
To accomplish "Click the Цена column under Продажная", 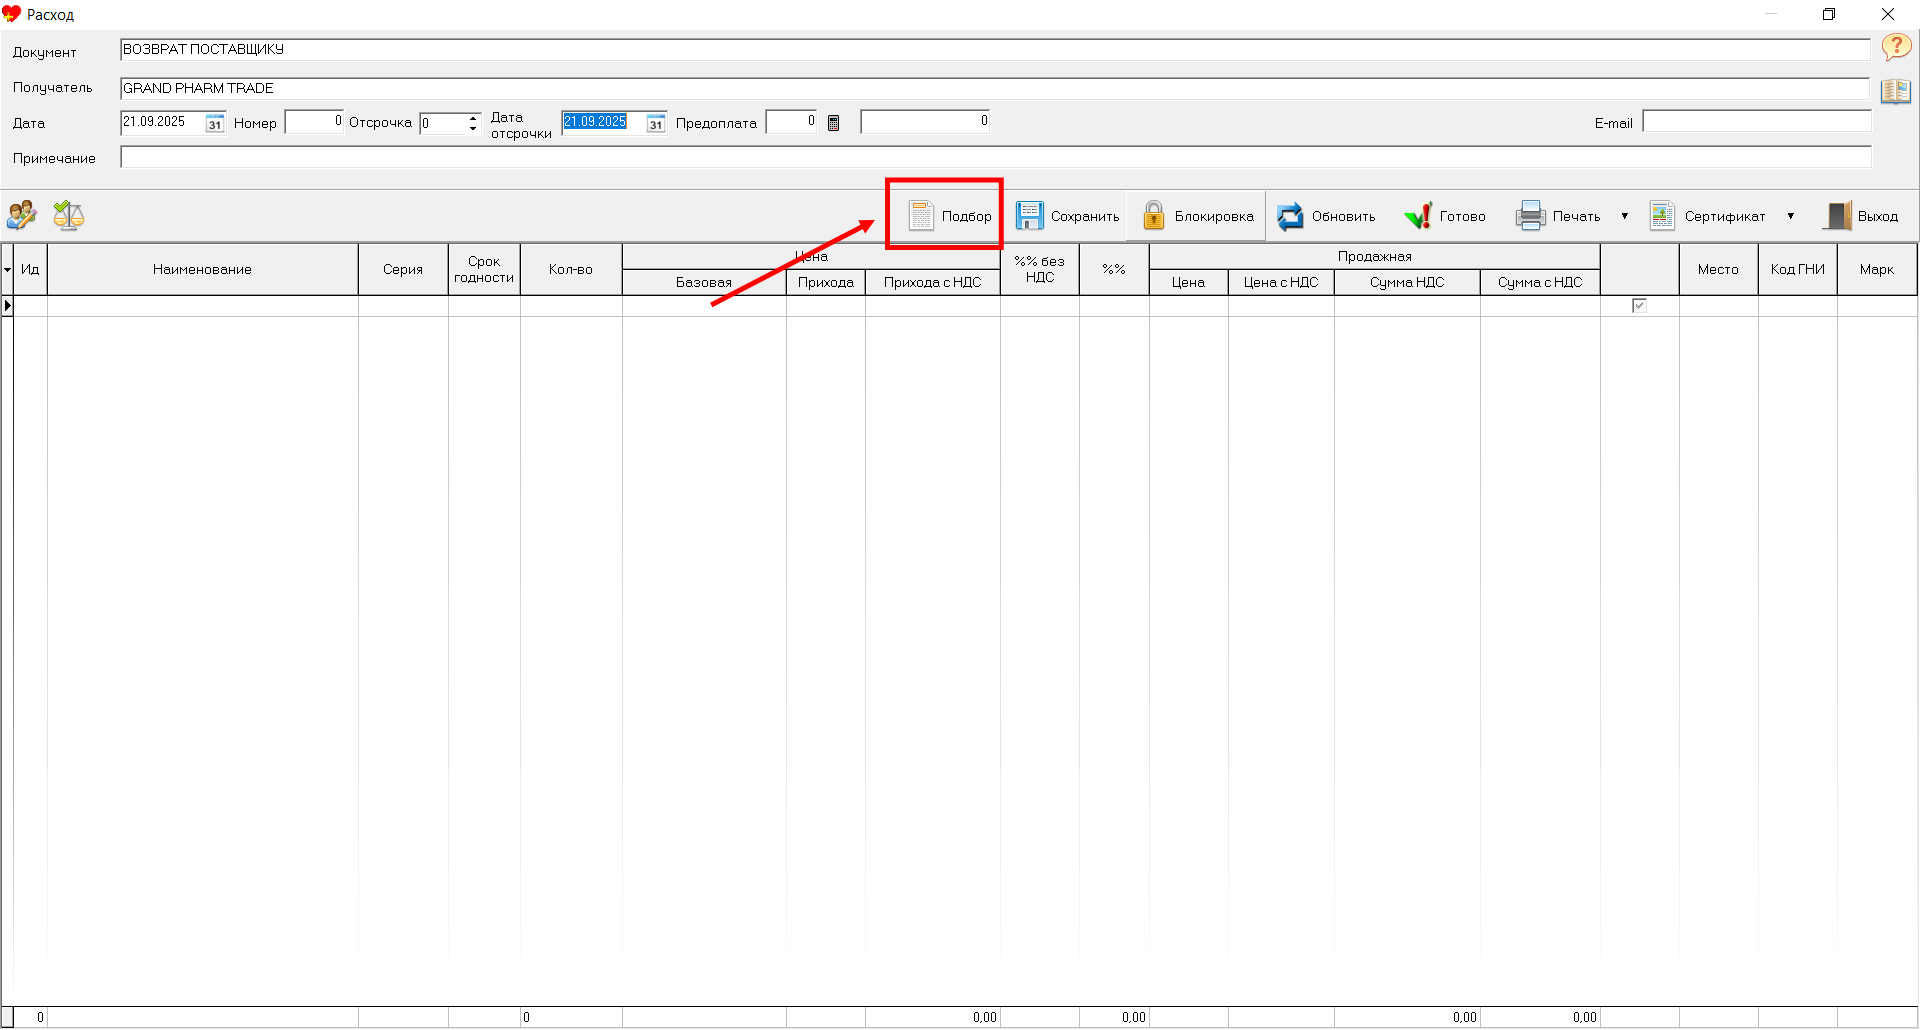I will 1189,283.
